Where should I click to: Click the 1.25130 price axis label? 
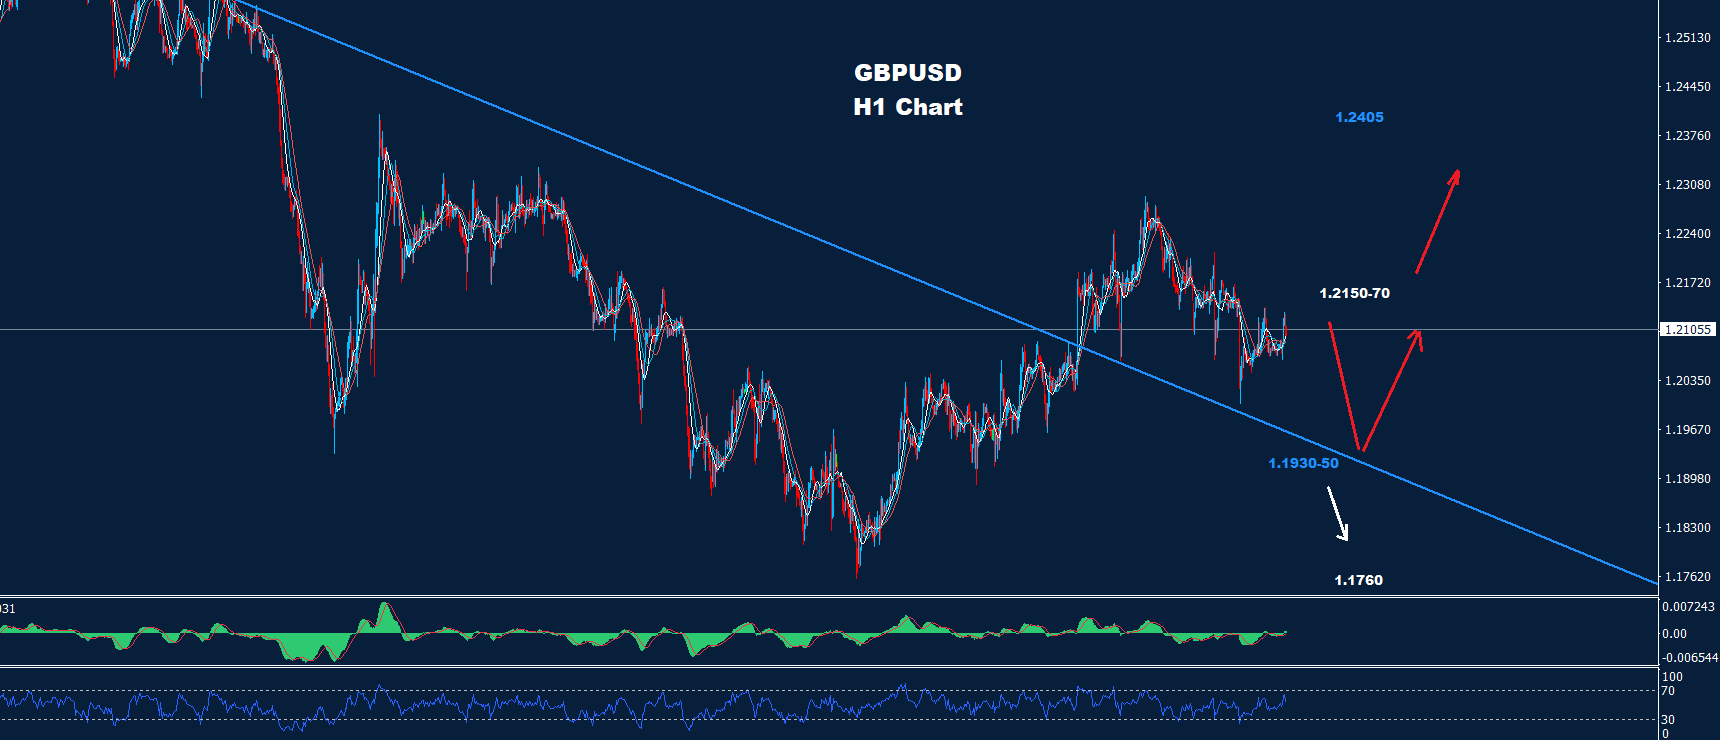(1687, 38)
